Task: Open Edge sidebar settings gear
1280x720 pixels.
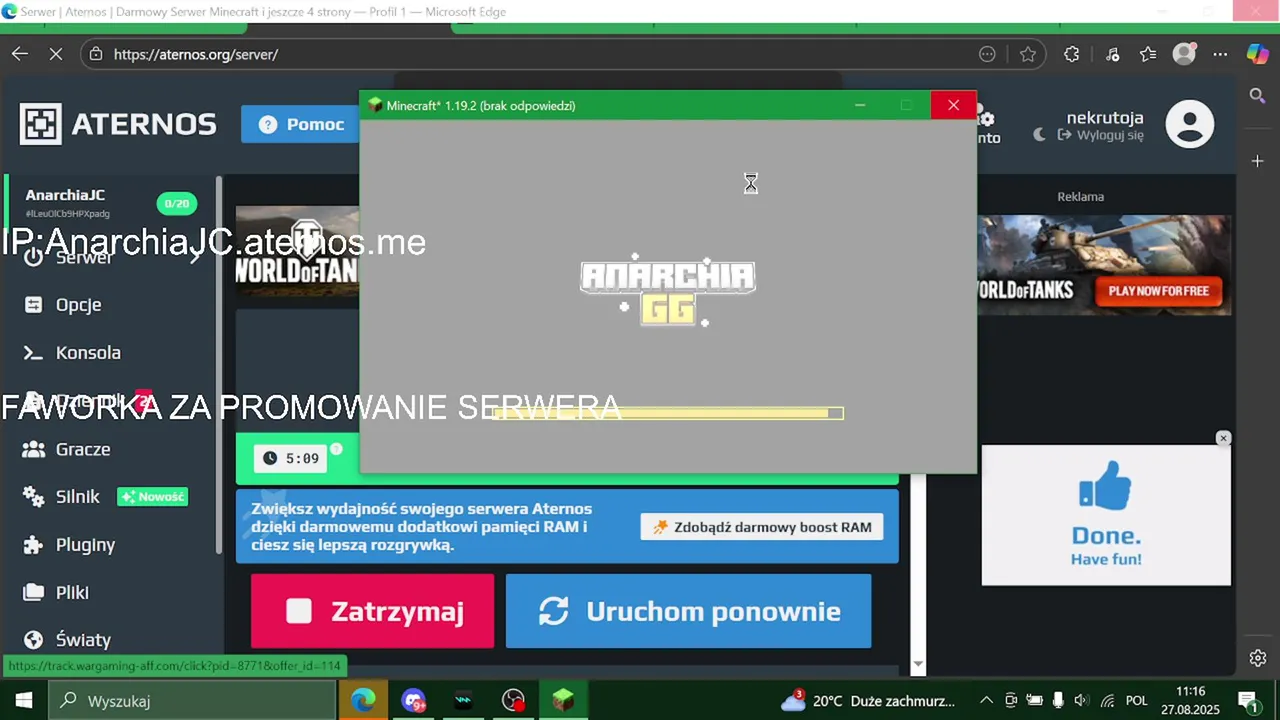Action: click(1258, 658)
